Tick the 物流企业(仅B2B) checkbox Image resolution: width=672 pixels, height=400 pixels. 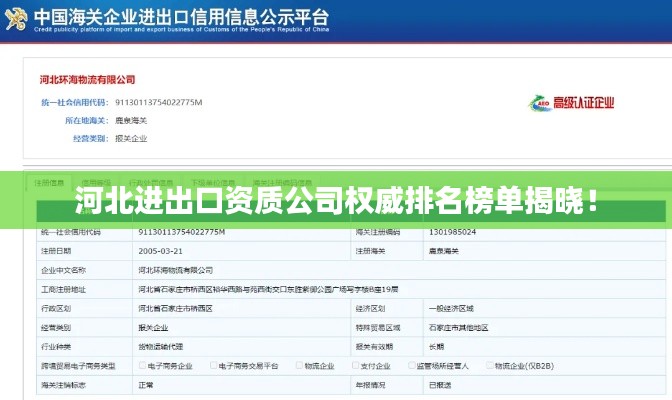tap(489, 365)
